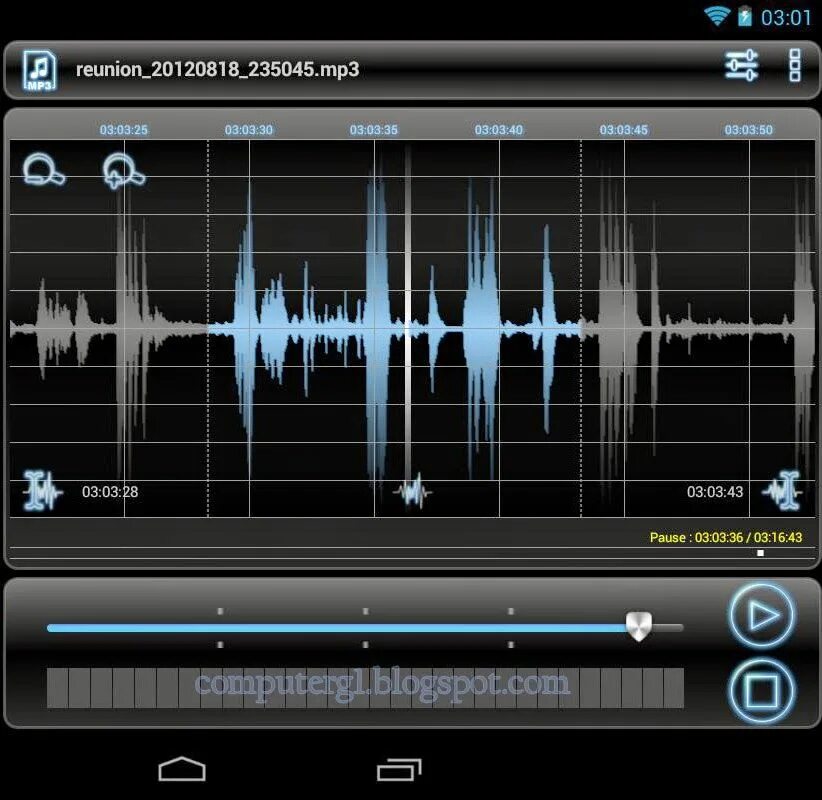Zoom out the waveform with minus magnifier
Image resolution: width=822 pixels, height=800 pixels.
[x=44, y=169]
